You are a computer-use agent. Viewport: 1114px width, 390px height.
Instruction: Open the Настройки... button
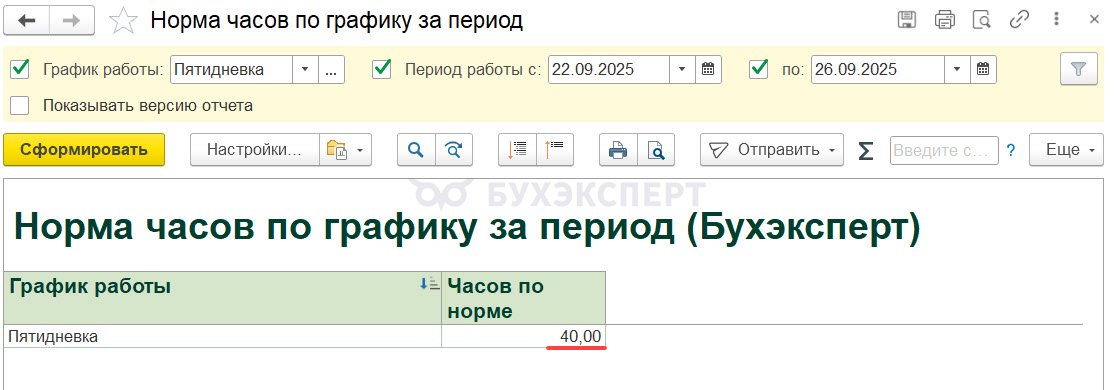254,150
